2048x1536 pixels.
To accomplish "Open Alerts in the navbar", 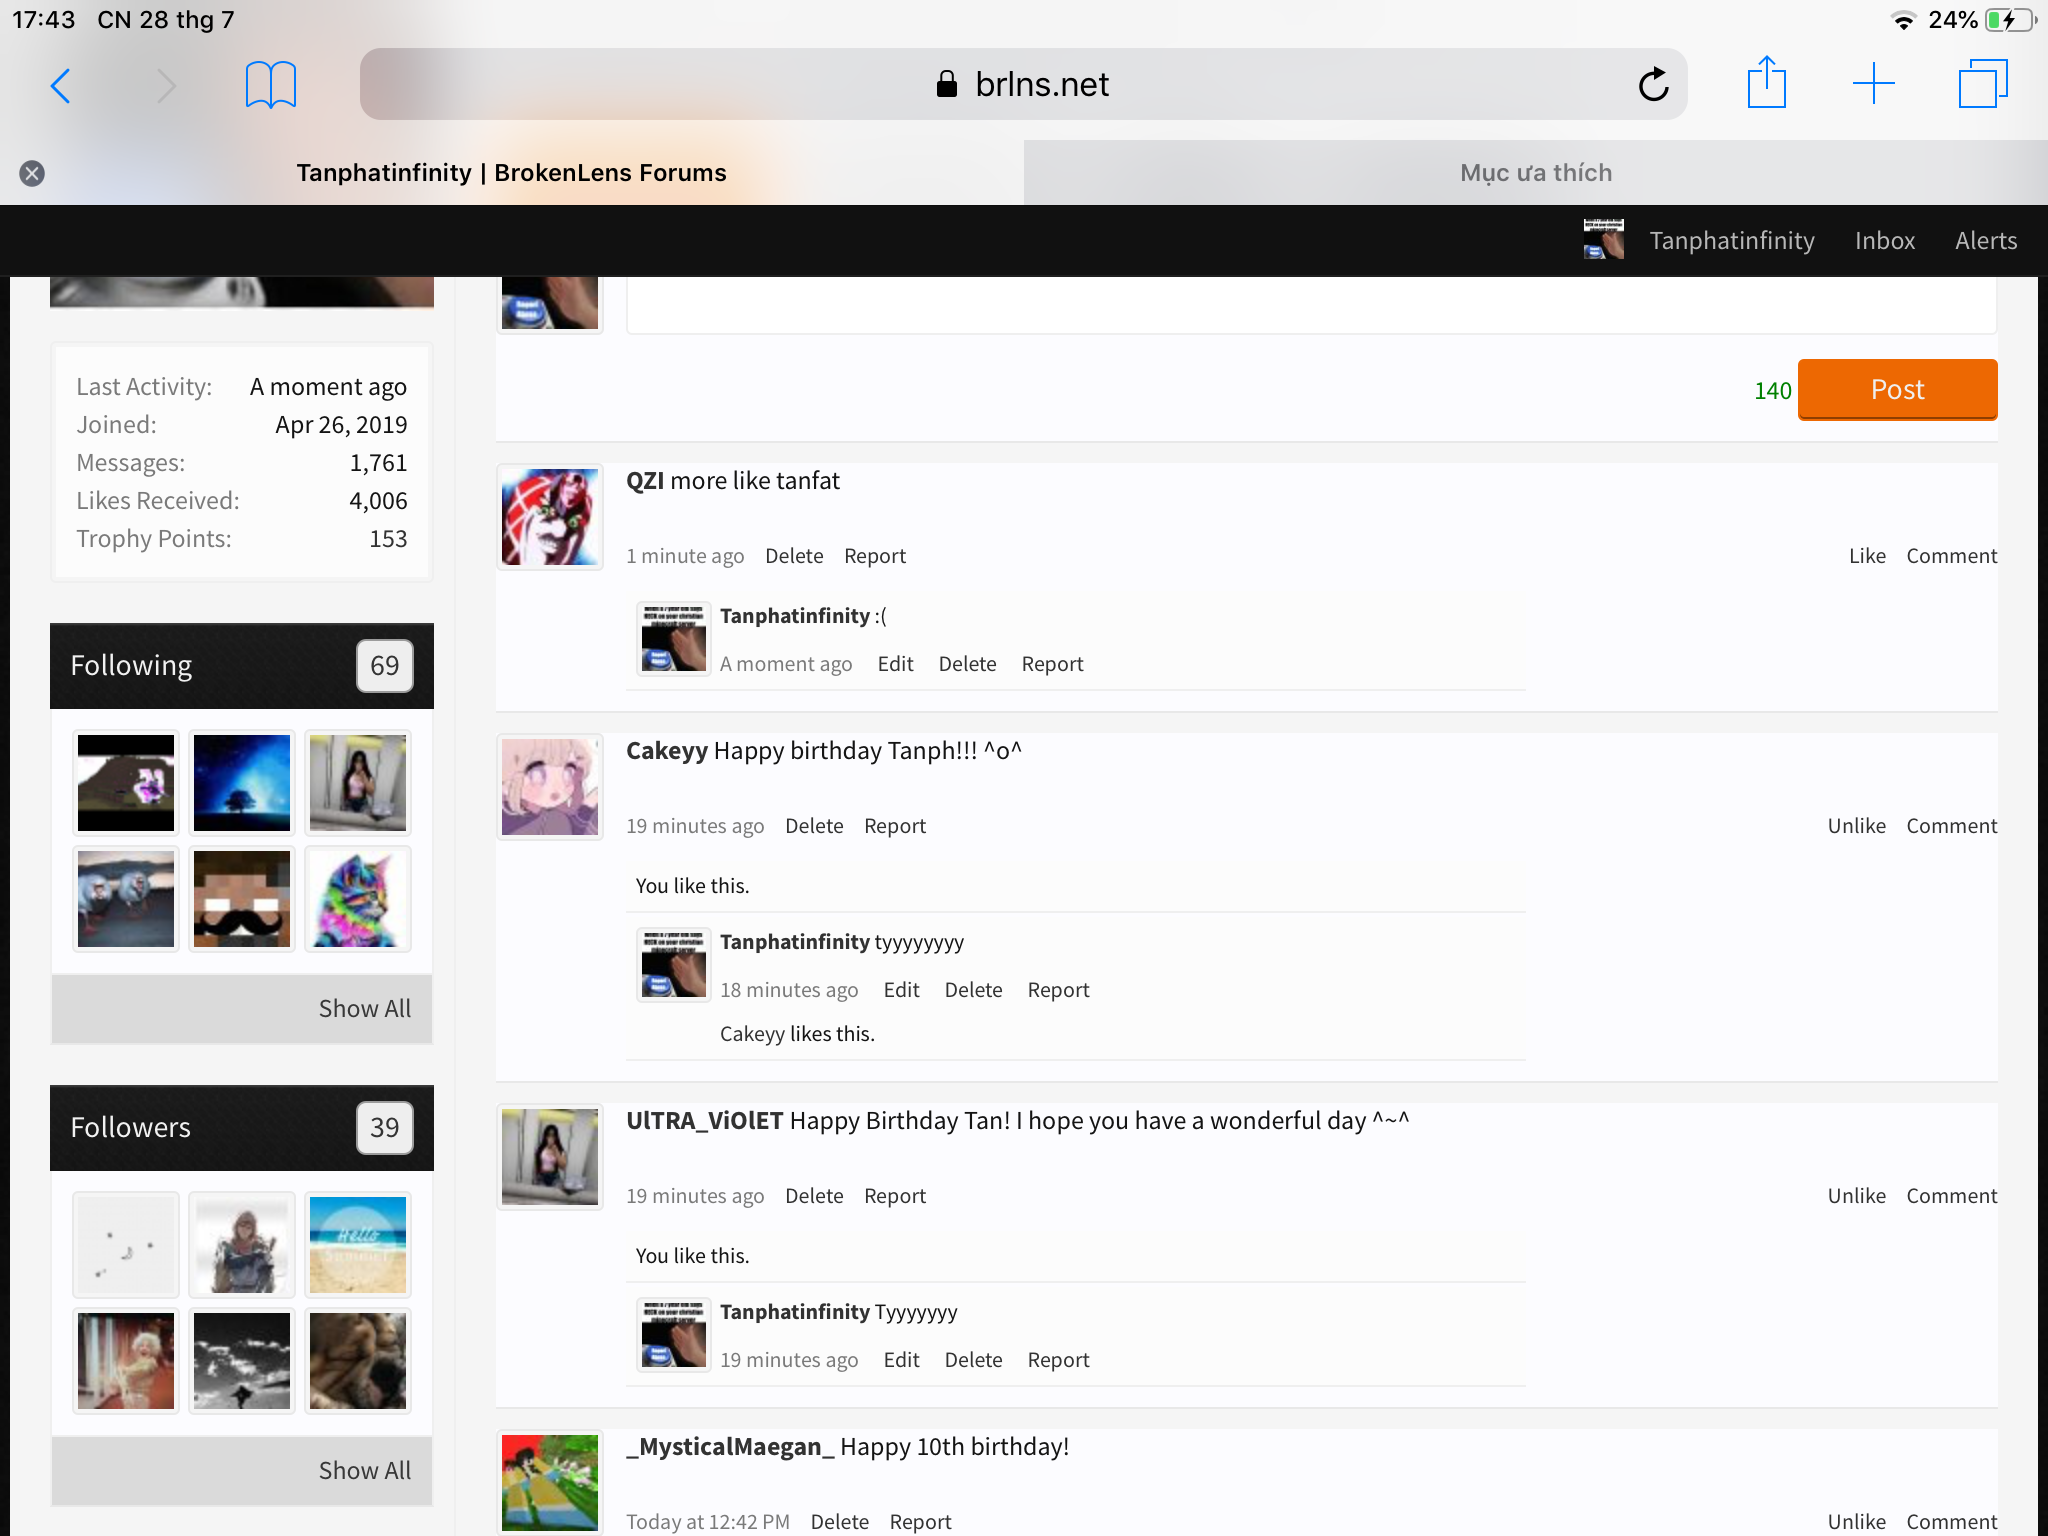I will point(1986,241).
